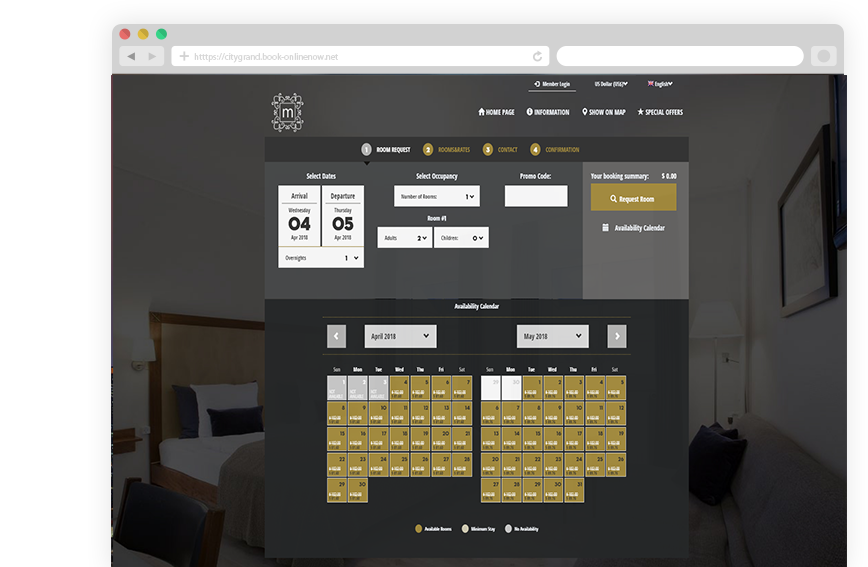Image resolution: width=868 pixels, height=567 pixels.
Task: Select Special Offers in top menu
Action: [660, 112]
